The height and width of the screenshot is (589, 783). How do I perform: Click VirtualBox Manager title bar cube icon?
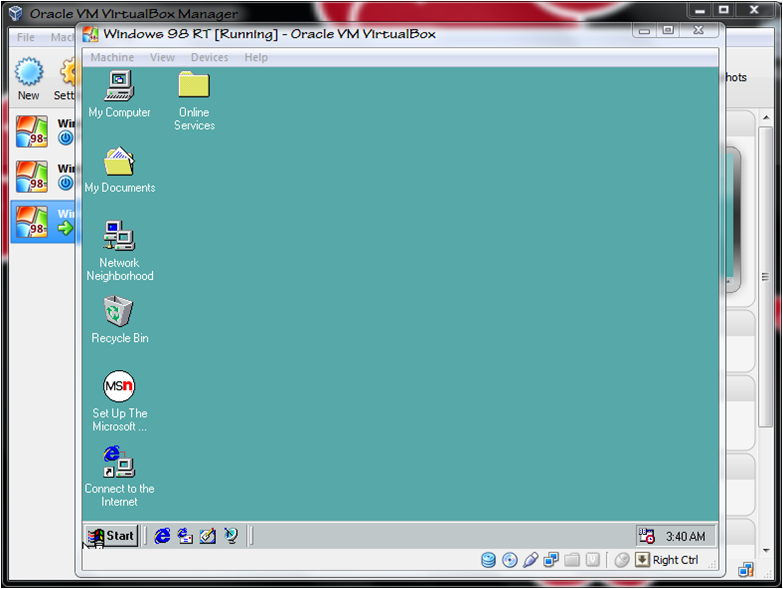point(16,13)
